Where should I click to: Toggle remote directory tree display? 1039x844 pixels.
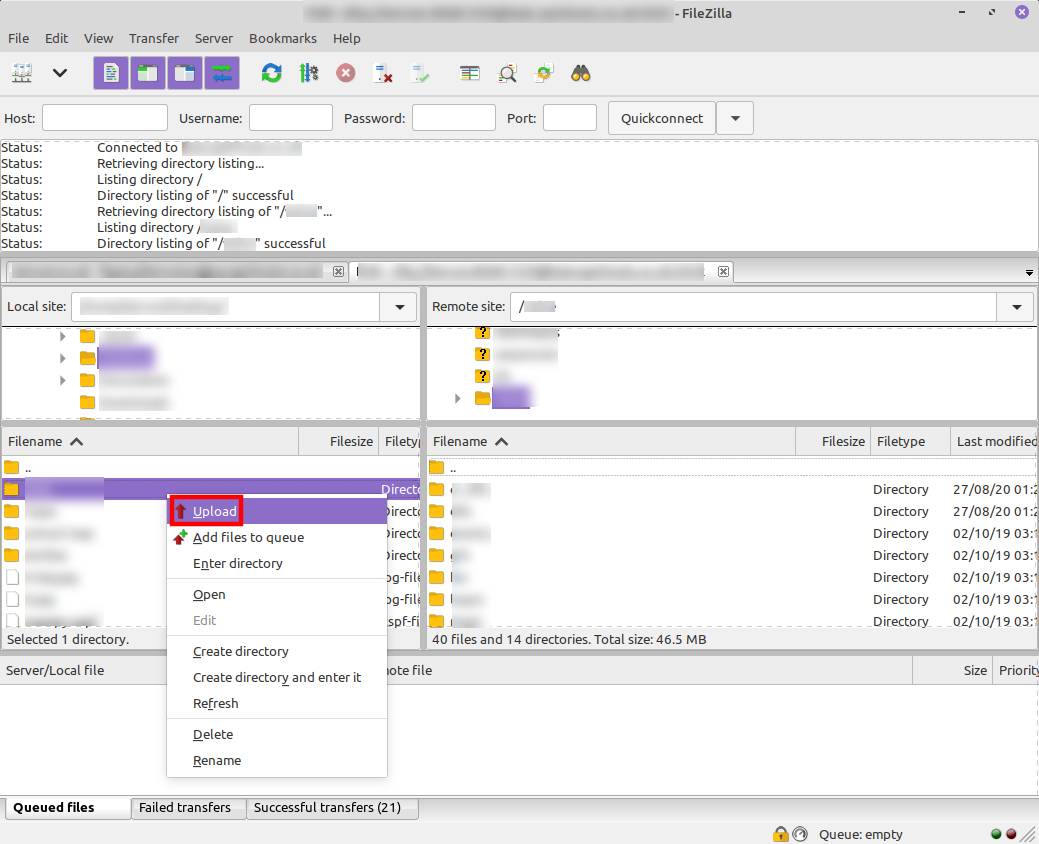pyautogui.click(x=185, y=73)
